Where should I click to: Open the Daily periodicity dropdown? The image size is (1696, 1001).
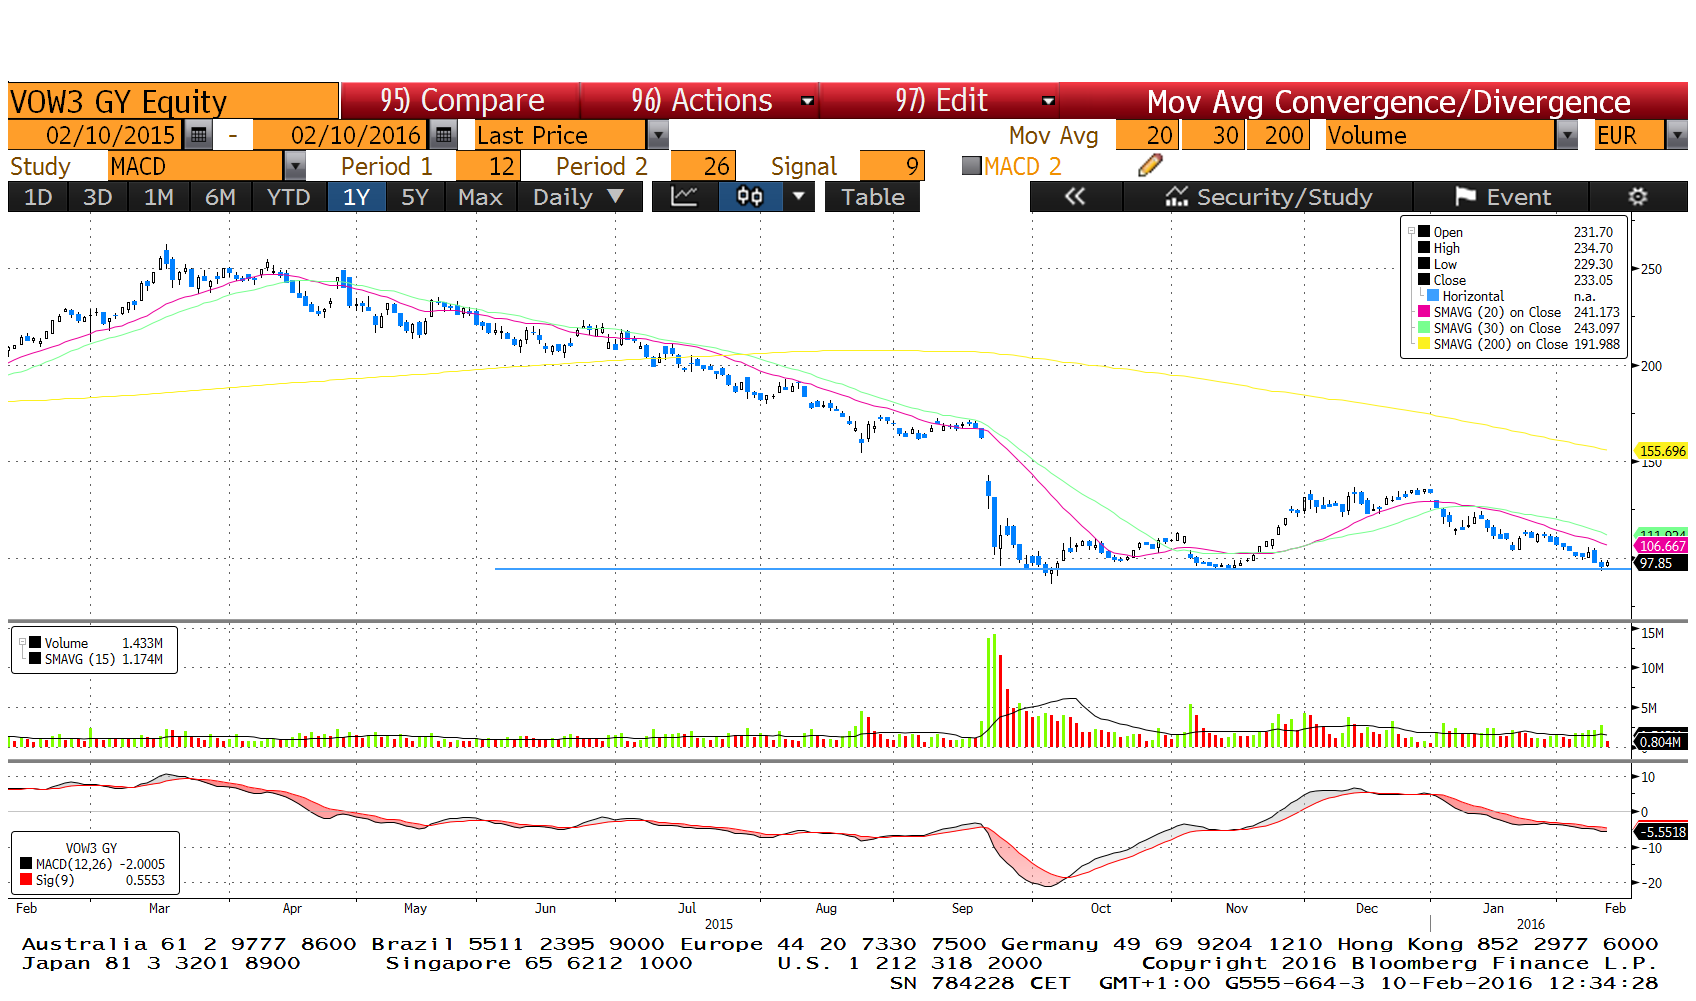coord(579,197)
